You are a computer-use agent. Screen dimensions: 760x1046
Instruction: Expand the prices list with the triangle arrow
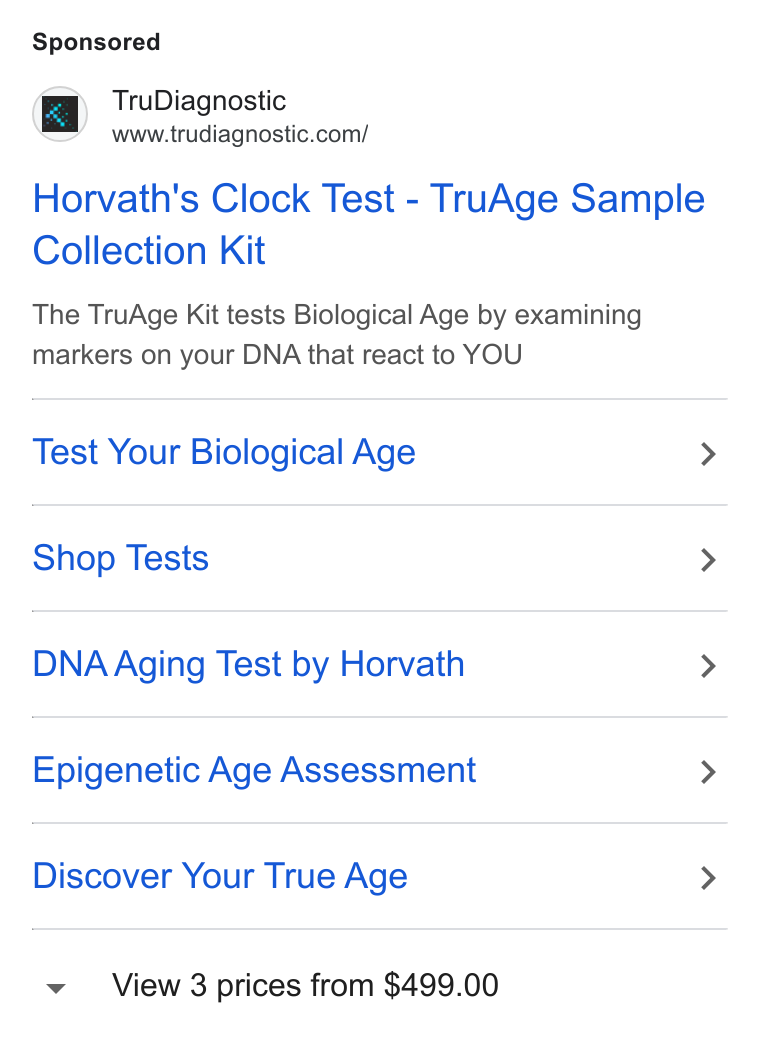click(x=56, y=988)
